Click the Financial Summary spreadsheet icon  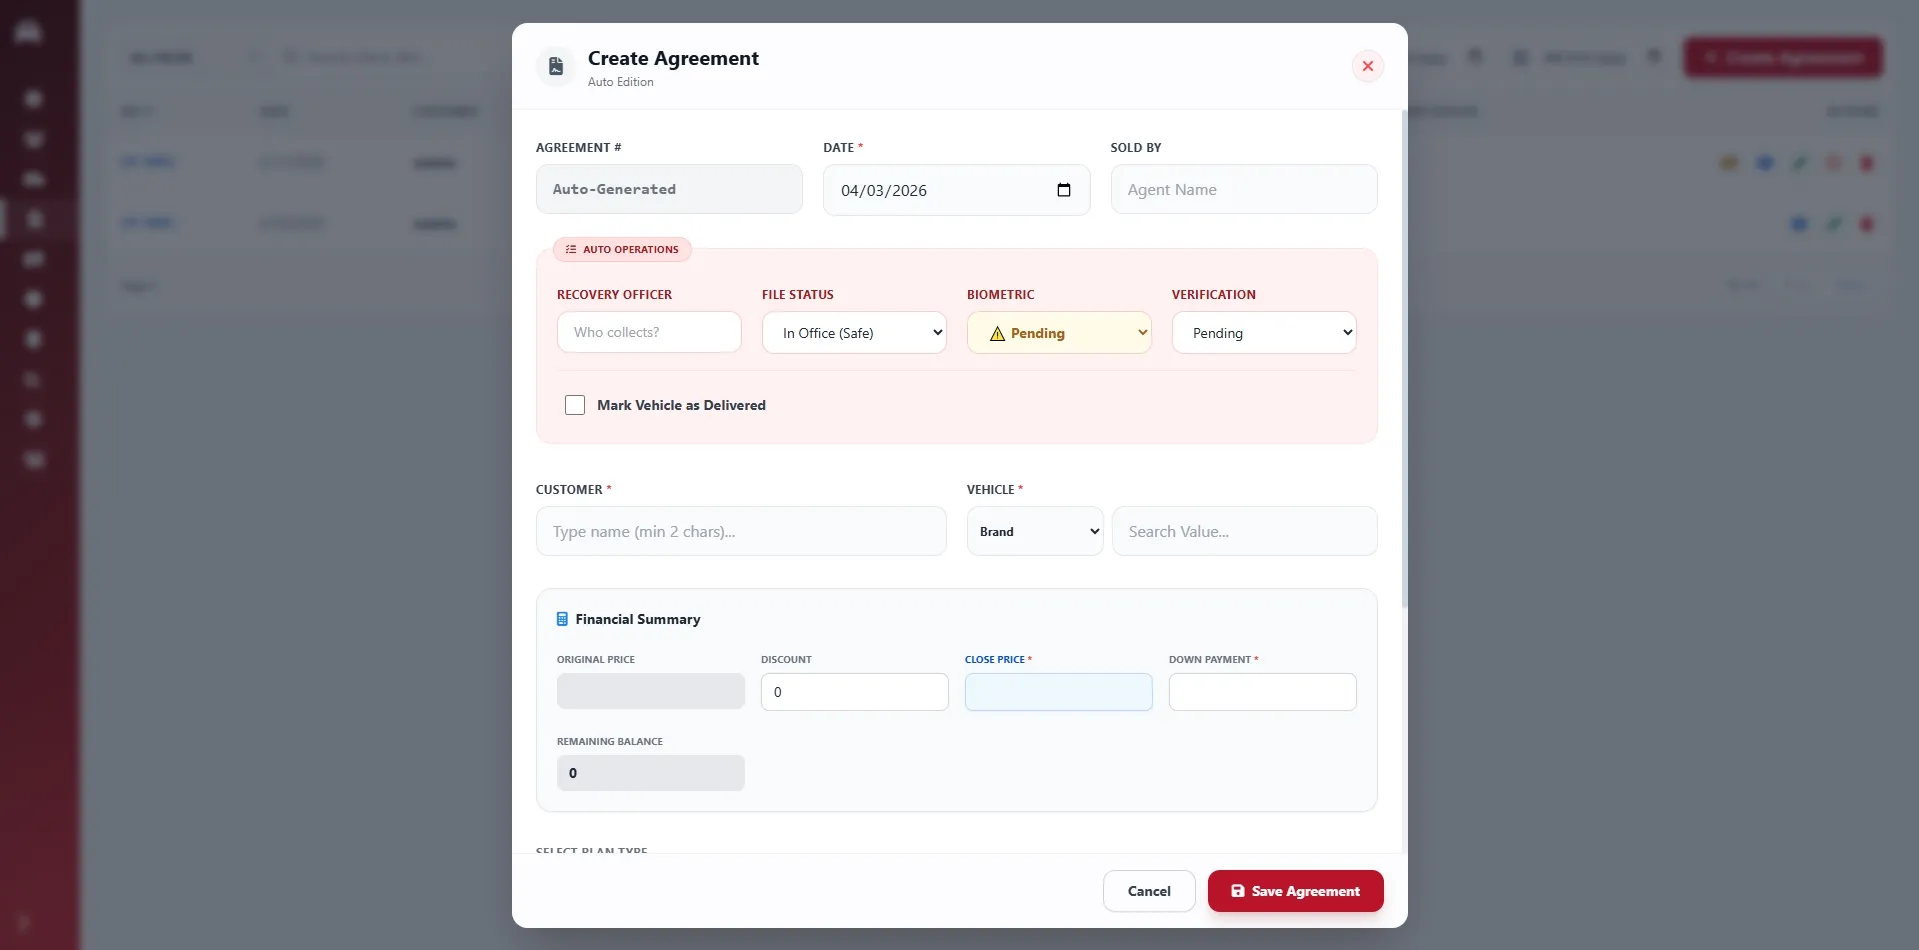pos(563,619)
